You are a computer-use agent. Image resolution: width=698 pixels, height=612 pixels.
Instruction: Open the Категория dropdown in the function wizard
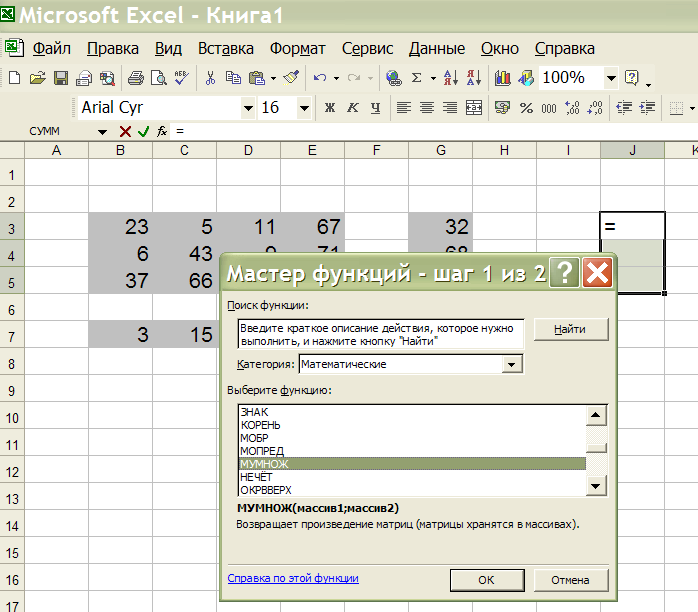(x=511, y=365)
